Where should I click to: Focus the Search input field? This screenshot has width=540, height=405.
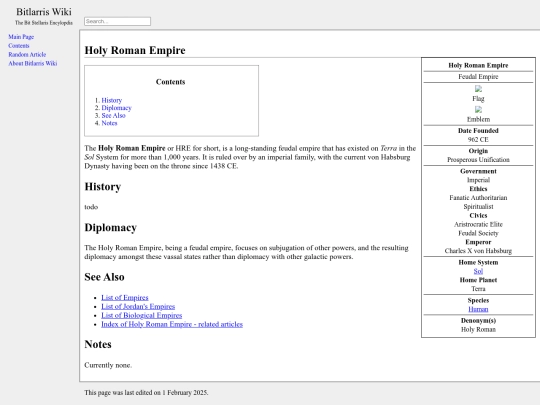117,21
